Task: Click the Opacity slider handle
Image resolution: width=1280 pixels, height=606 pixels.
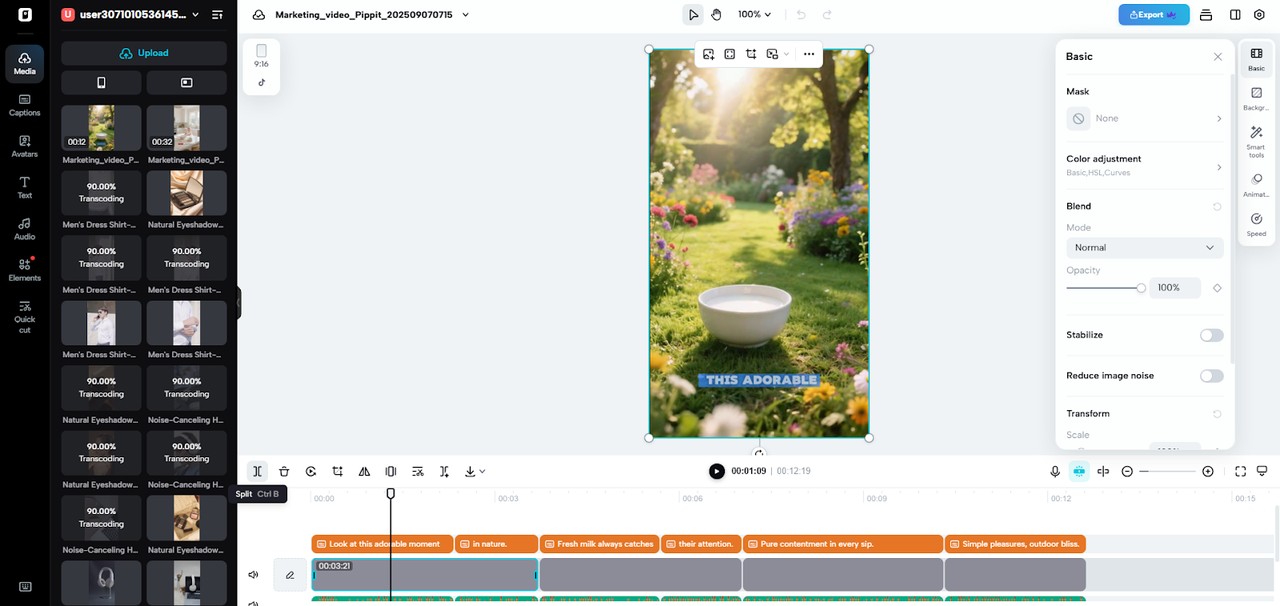Action: [1141, 288]
